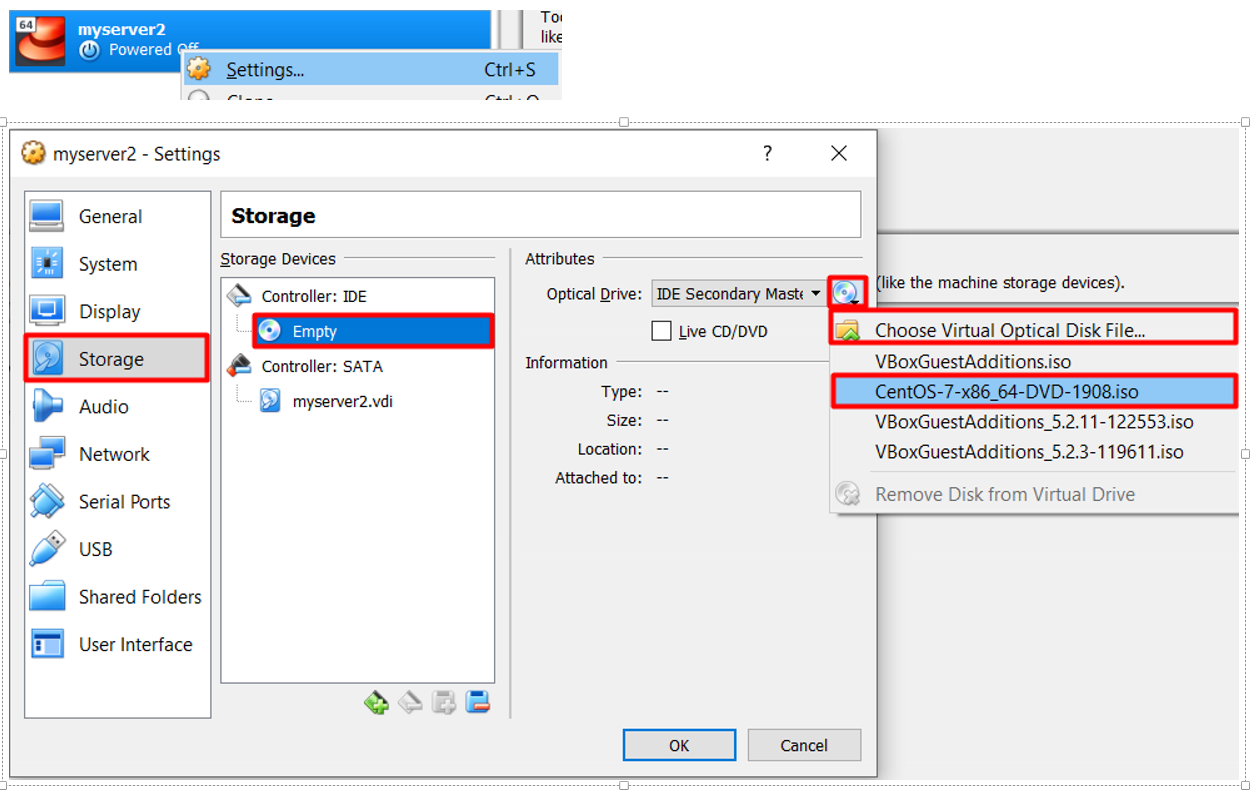The image size is (1253, 796).
Task: Open the Display settings category
Action: tap(118, 312)
